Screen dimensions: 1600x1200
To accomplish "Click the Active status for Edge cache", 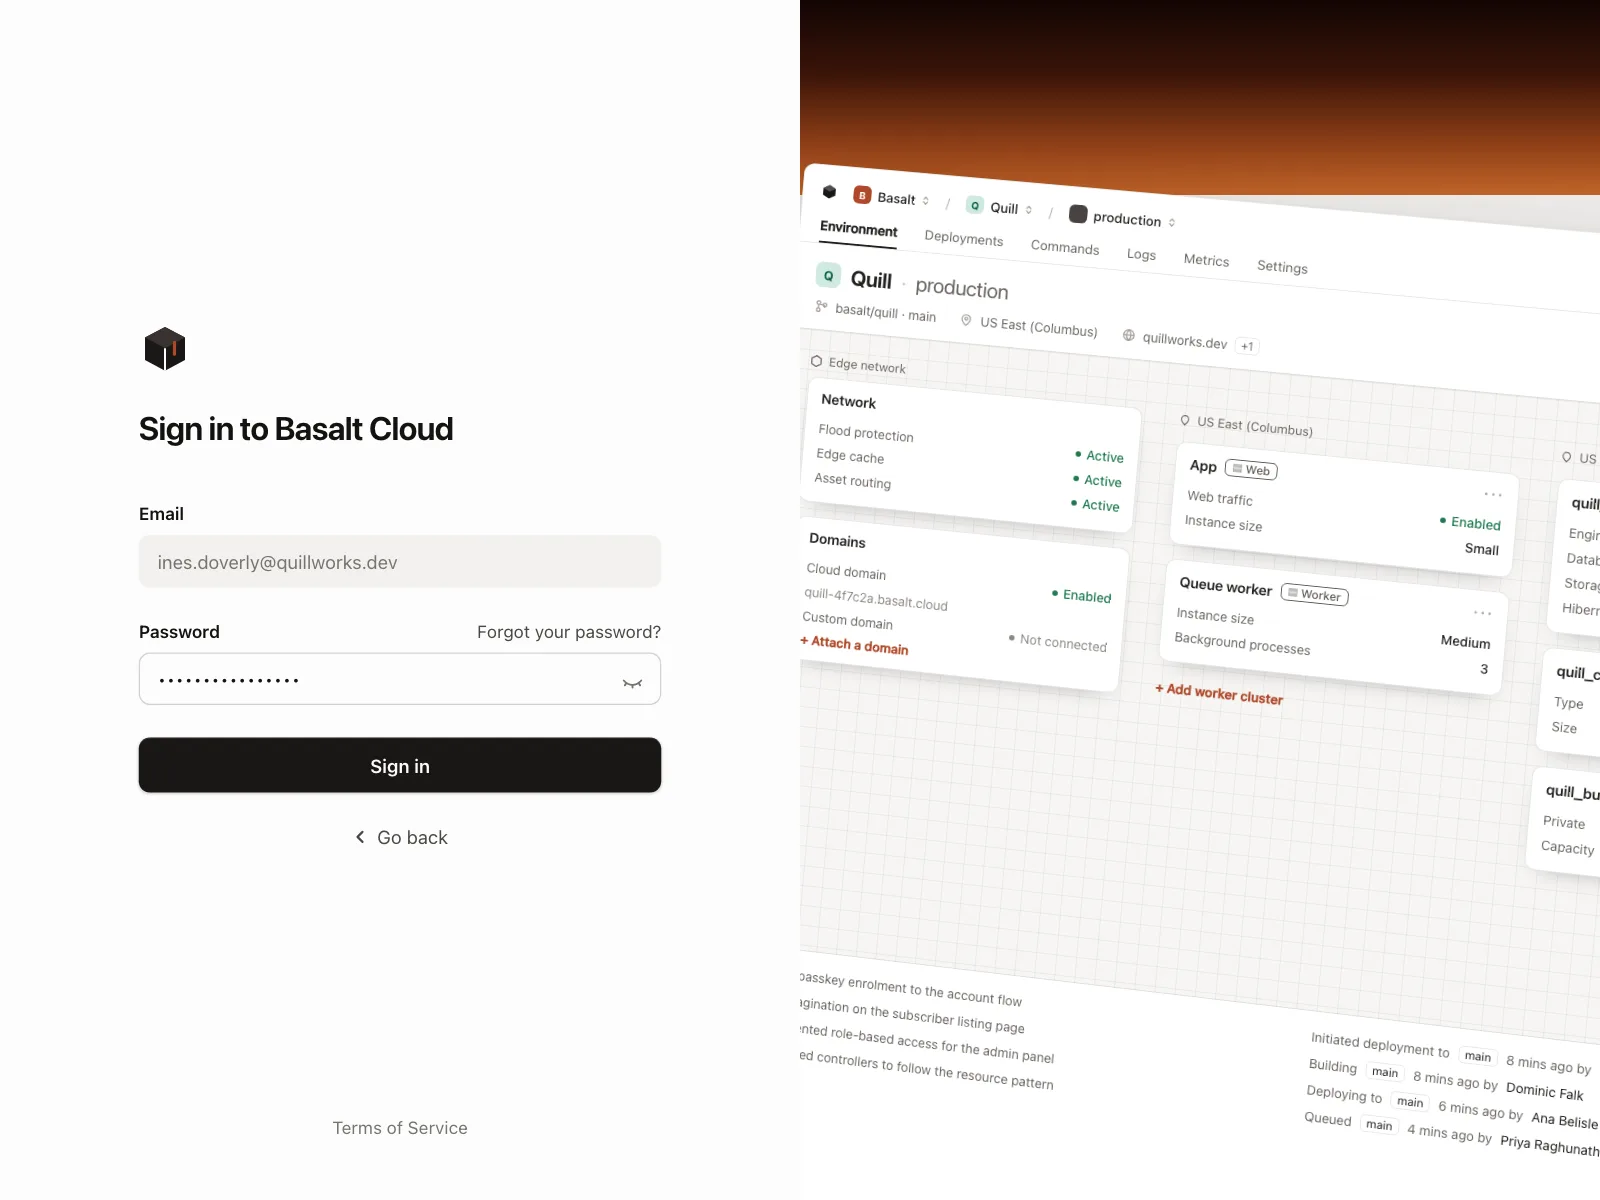I will (x=1097, y=481).
